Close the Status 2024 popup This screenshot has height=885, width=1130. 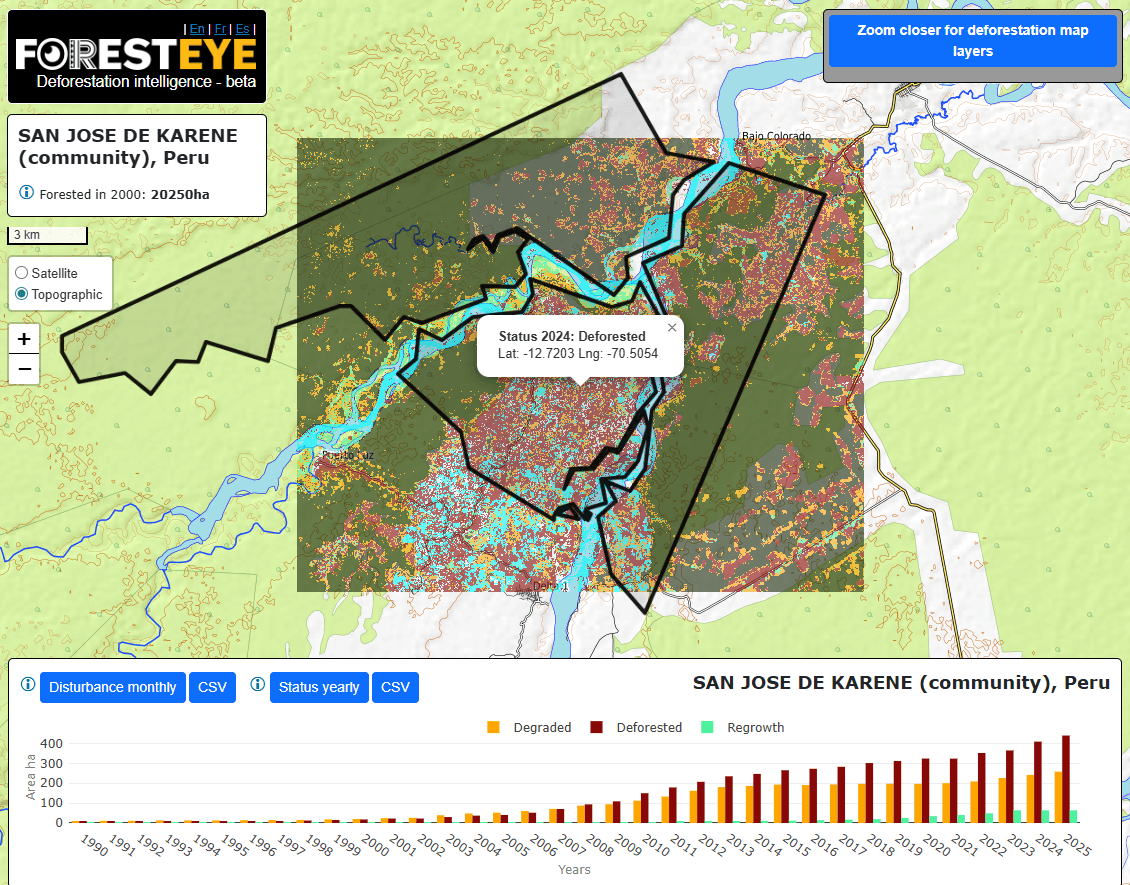[671, 327]
